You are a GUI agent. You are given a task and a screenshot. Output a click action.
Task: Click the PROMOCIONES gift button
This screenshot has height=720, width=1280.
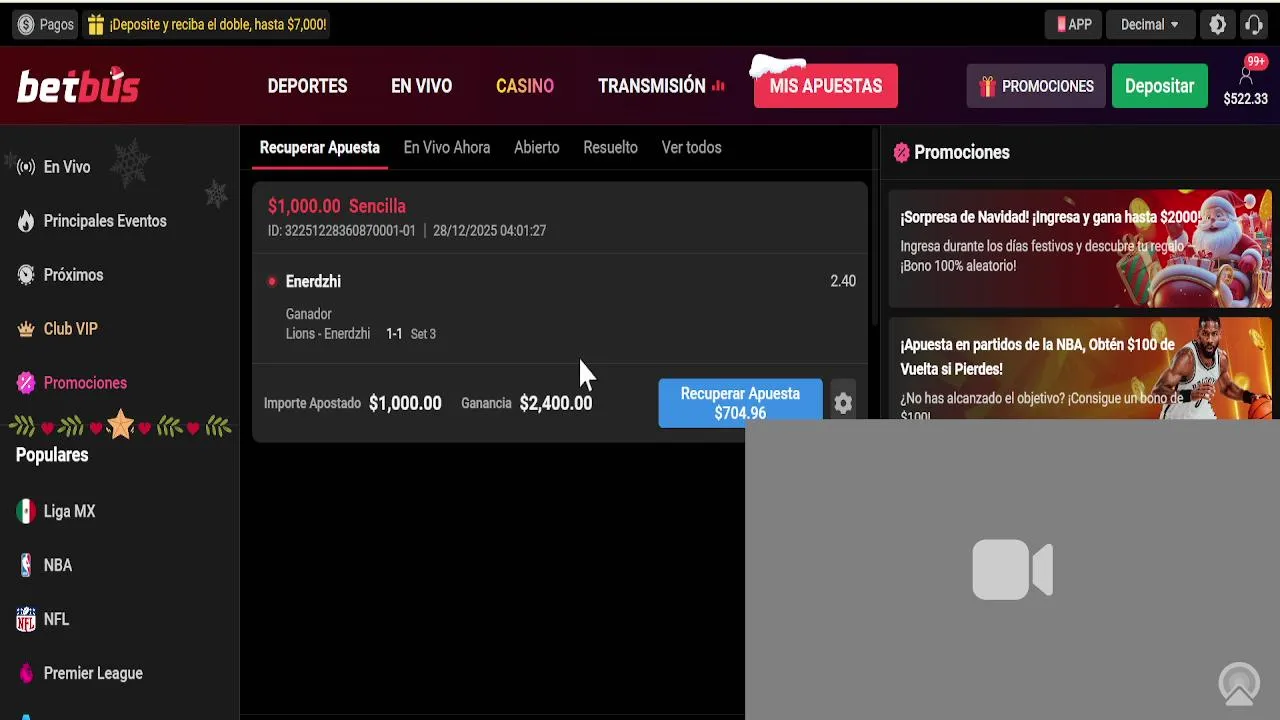click(1036, 86)
